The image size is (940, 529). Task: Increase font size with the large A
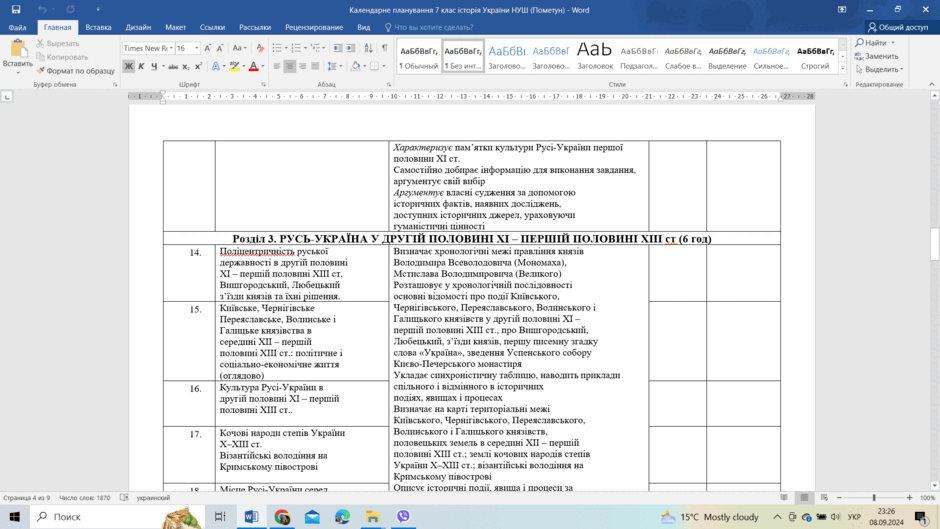207,48
